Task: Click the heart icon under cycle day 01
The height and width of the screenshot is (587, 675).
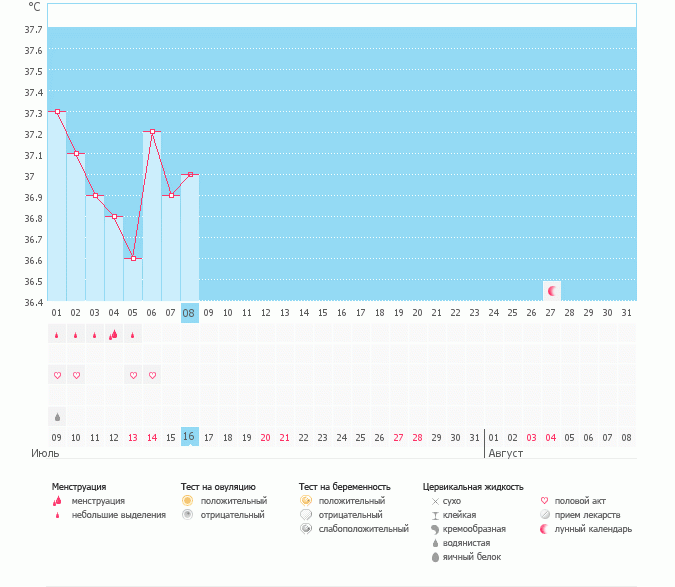Action: (57, 375)
